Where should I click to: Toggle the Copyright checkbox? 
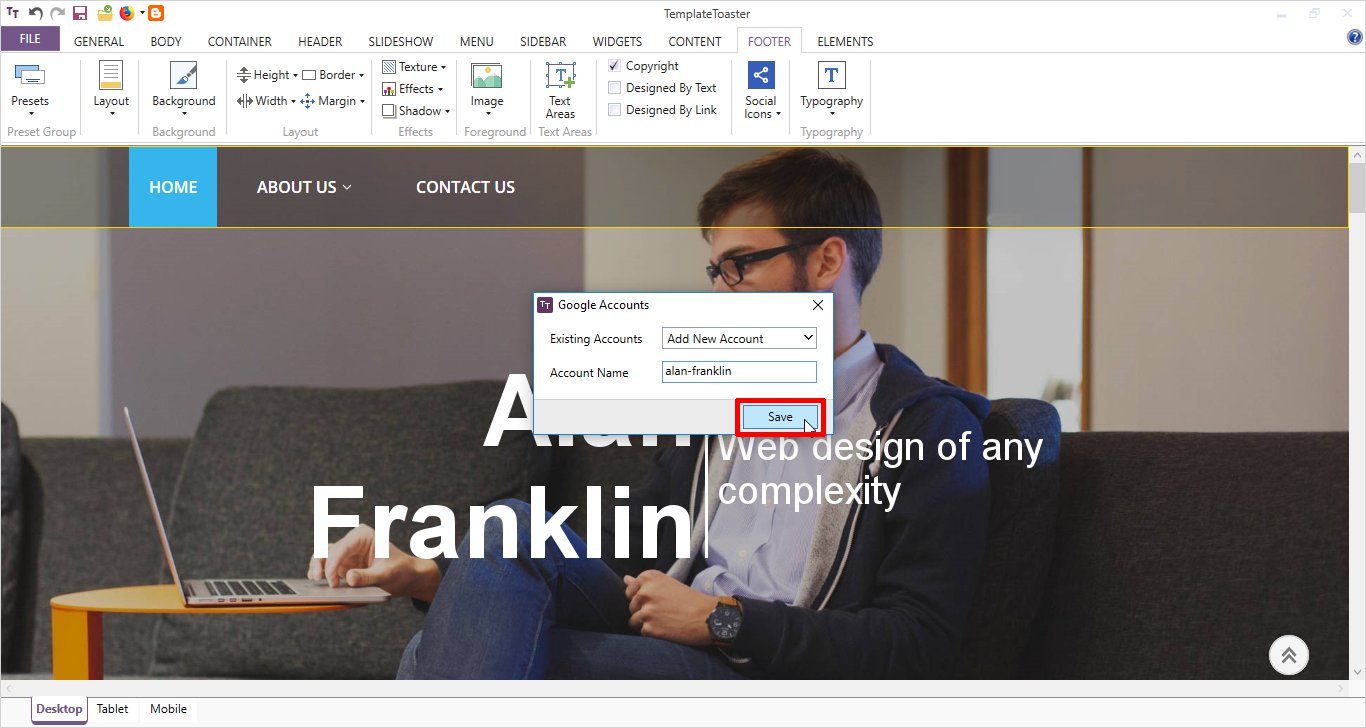(615, 66)
